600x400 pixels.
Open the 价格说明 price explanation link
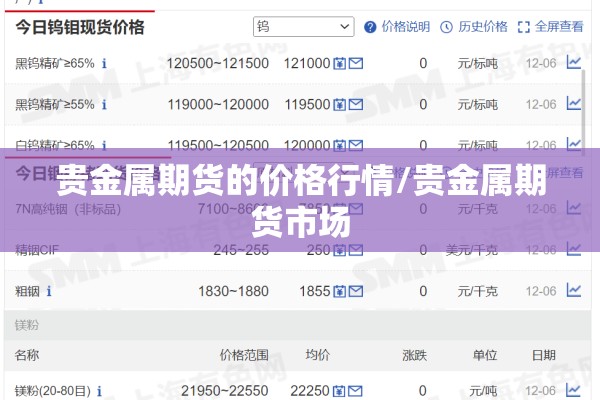406,27
